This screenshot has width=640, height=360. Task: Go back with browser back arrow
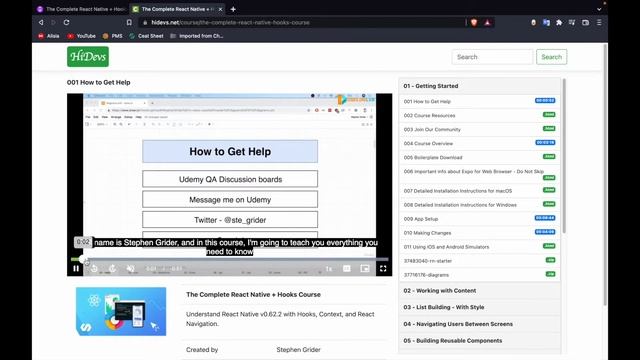41,22
